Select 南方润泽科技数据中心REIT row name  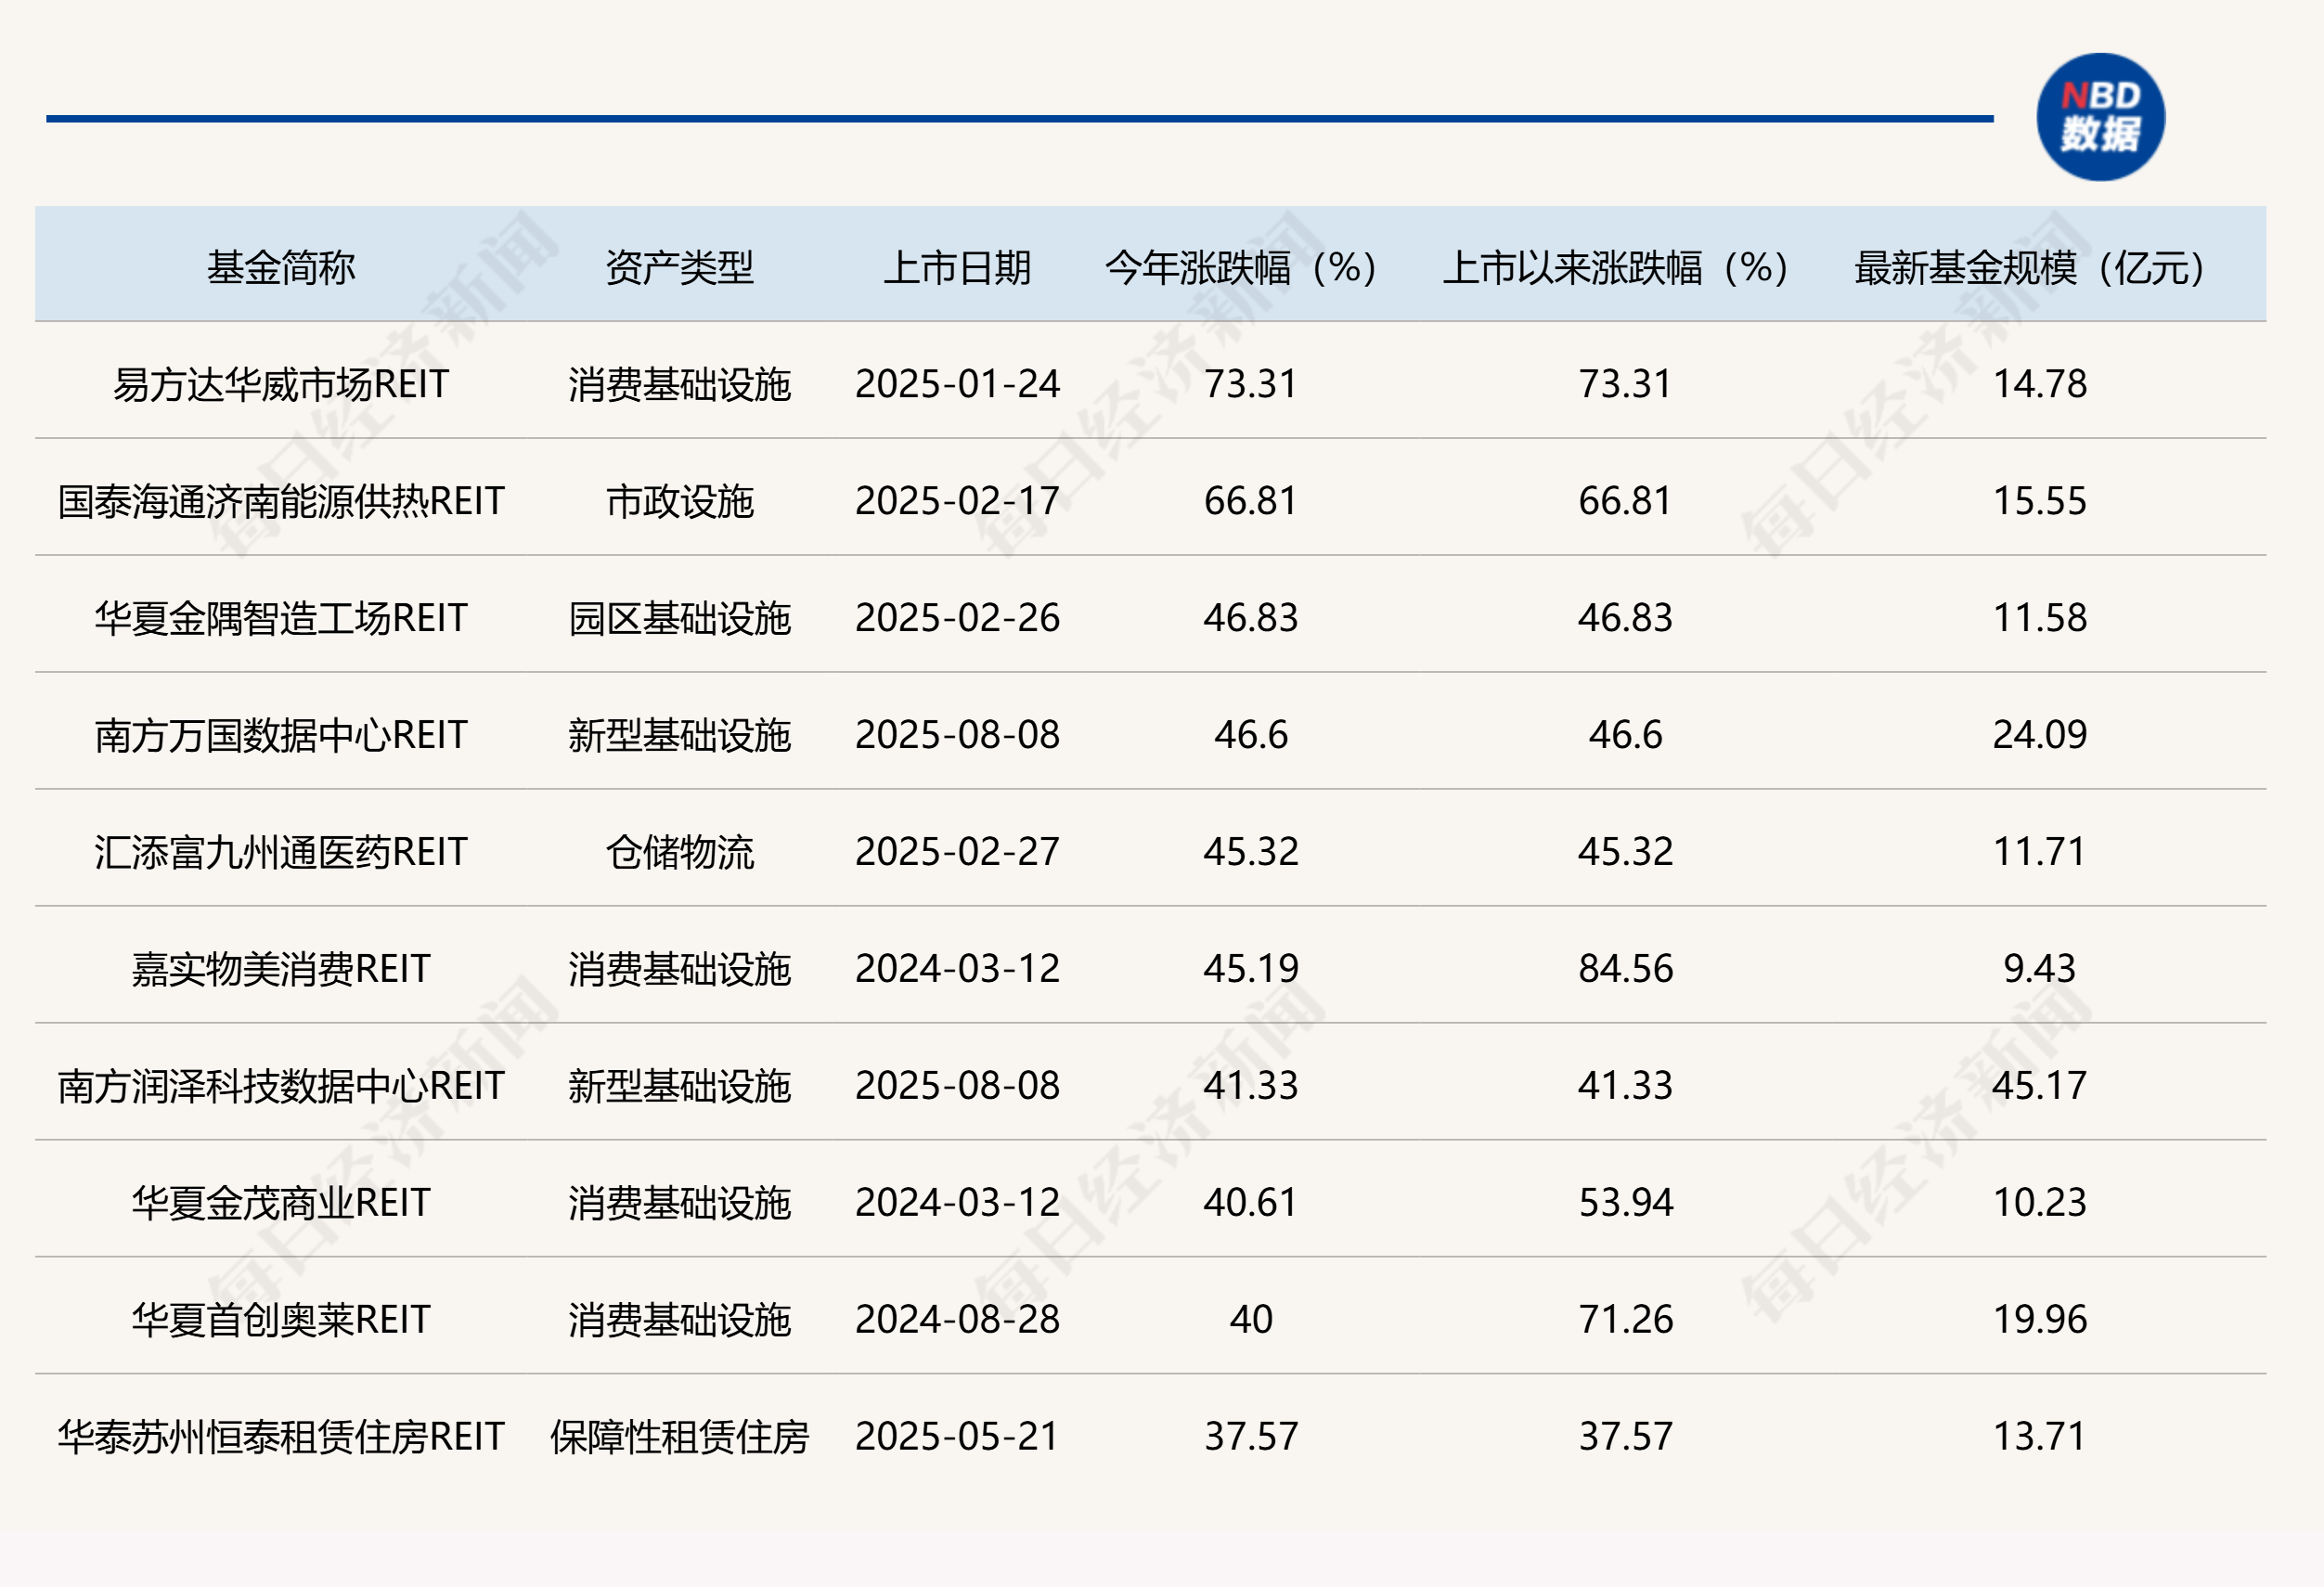pos(281,1086)
